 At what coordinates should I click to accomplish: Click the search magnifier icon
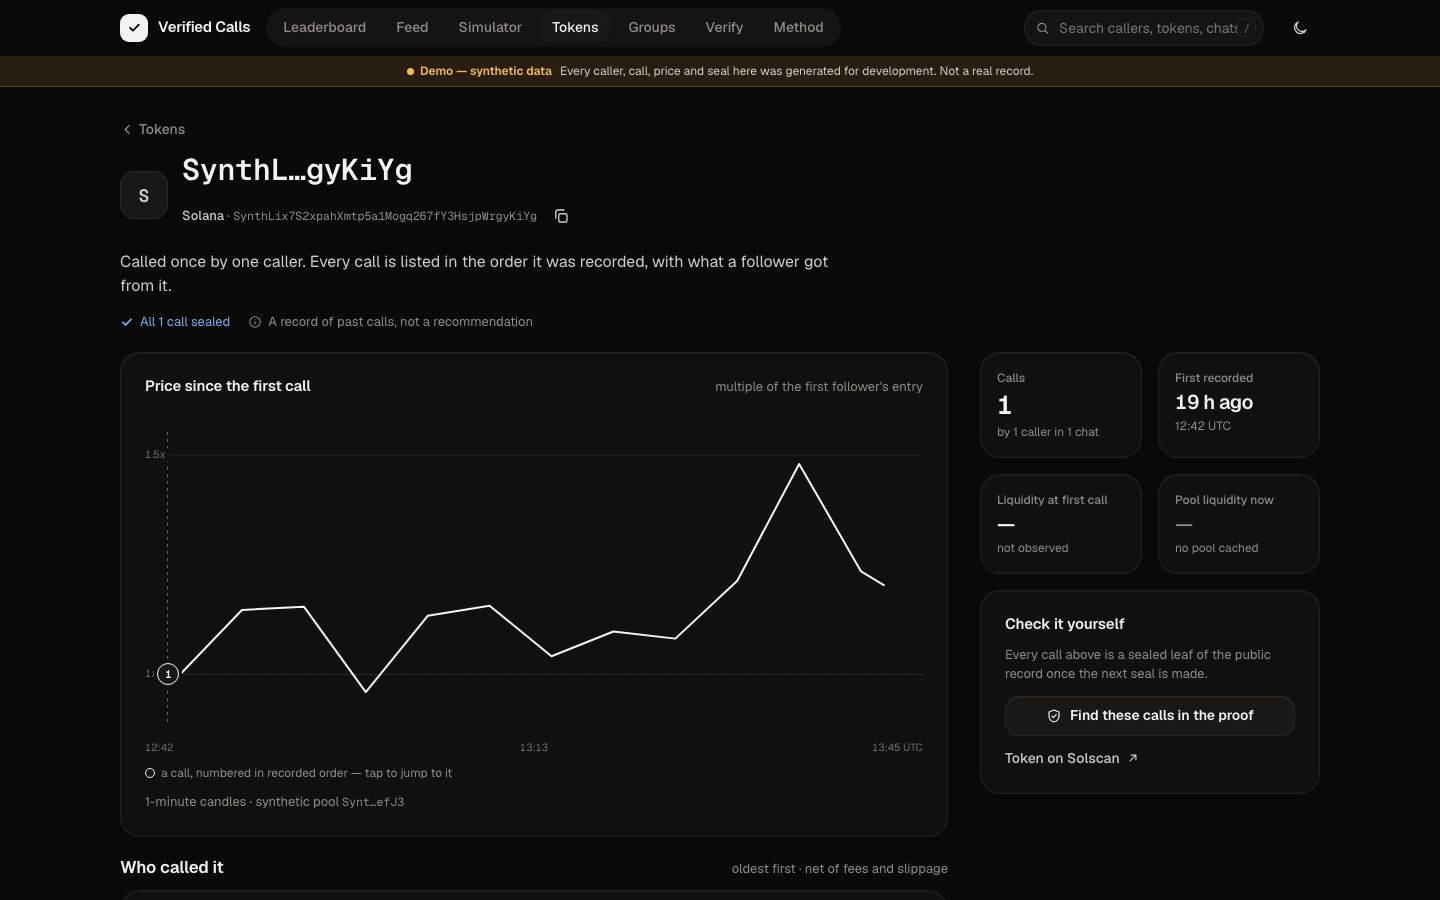(1042, 28)
